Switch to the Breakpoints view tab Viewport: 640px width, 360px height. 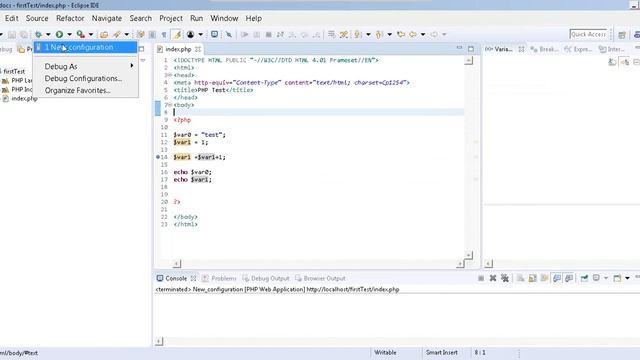pyautogui.click(x=544, y=49)
